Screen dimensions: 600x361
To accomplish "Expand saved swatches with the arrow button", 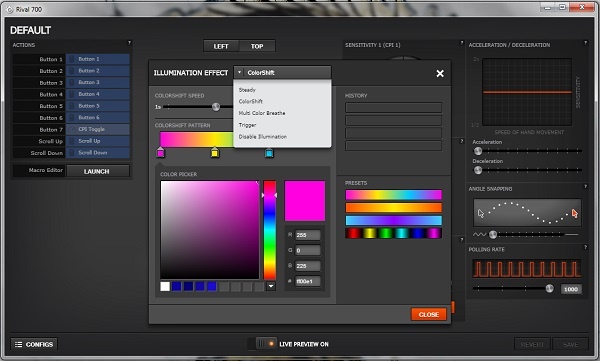I will pyautogui.click(x=271, y=286).
